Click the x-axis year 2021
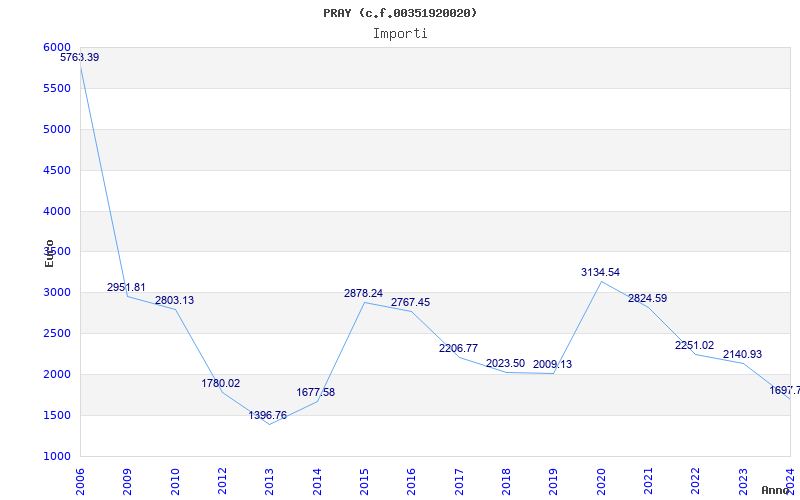This screenshot has height=500, width=800. coord(648,482)
